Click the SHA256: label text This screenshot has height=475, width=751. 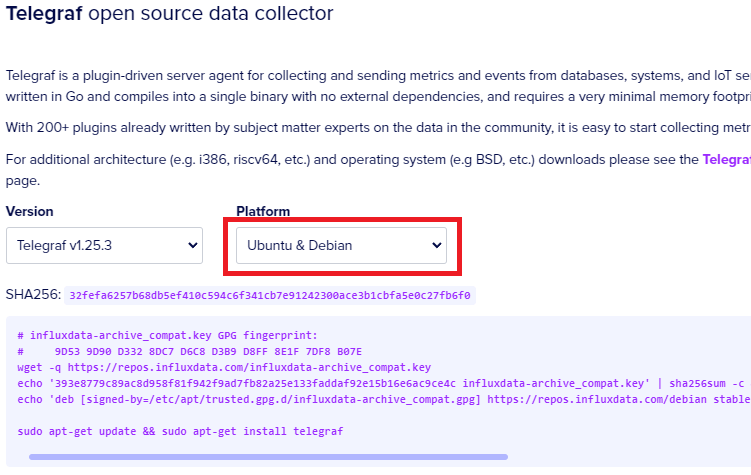[33, 296]
